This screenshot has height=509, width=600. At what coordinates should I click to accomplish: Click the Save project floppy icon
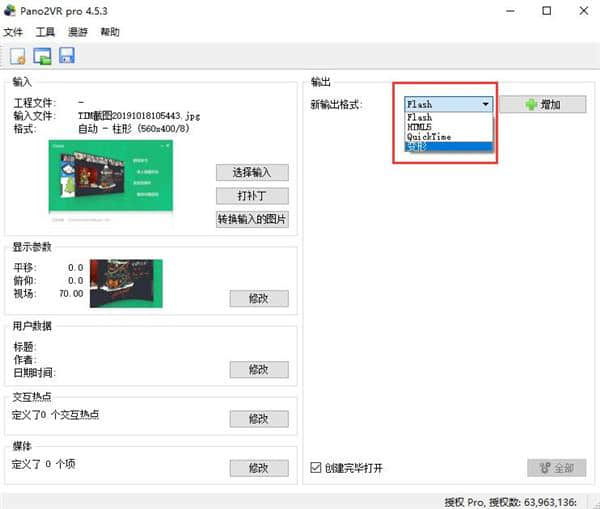coord(67,55)
